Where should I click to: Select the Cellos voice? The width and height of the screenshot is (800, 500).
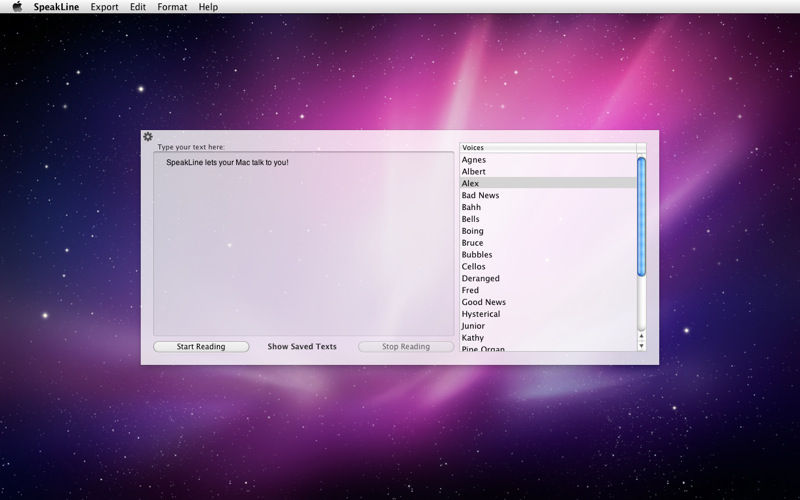coord(548,266)
